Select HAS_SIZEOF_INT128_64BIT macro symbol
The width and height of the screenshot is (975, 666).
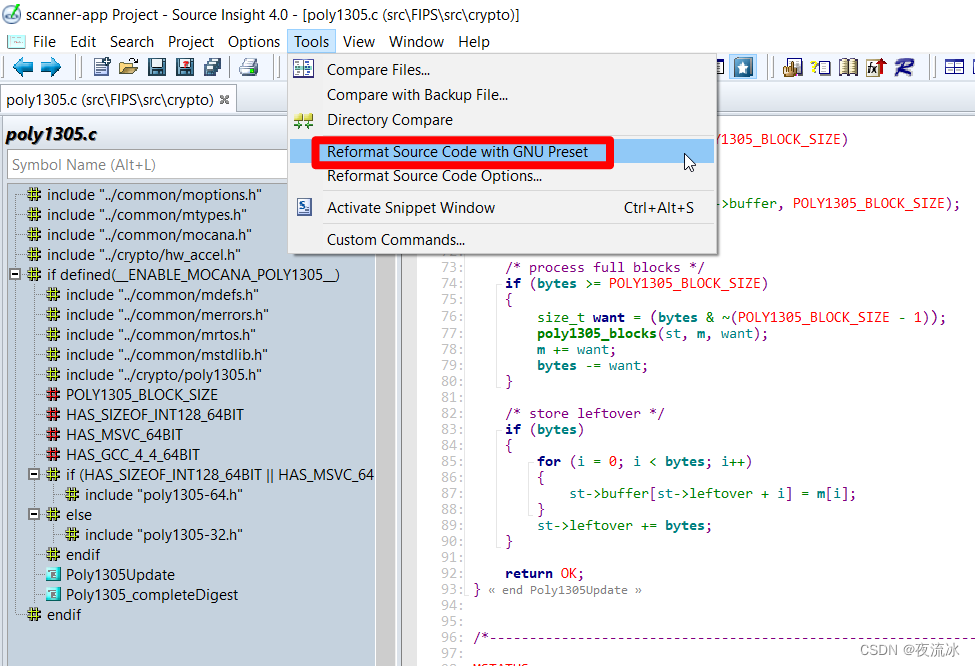pos(154,414)
